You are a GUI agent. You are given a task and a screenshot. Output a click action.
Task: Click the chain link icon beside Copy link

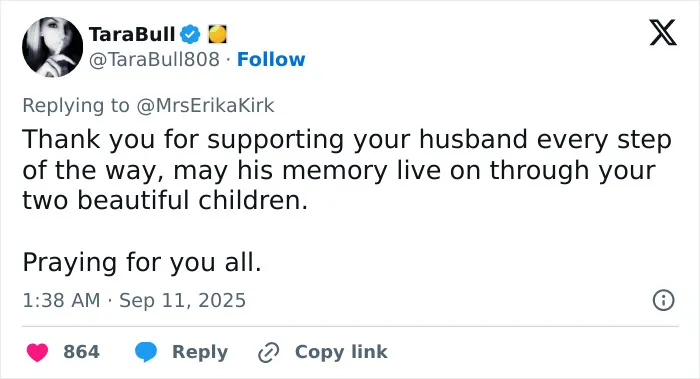pyautogui.click(x=269, y=352)
